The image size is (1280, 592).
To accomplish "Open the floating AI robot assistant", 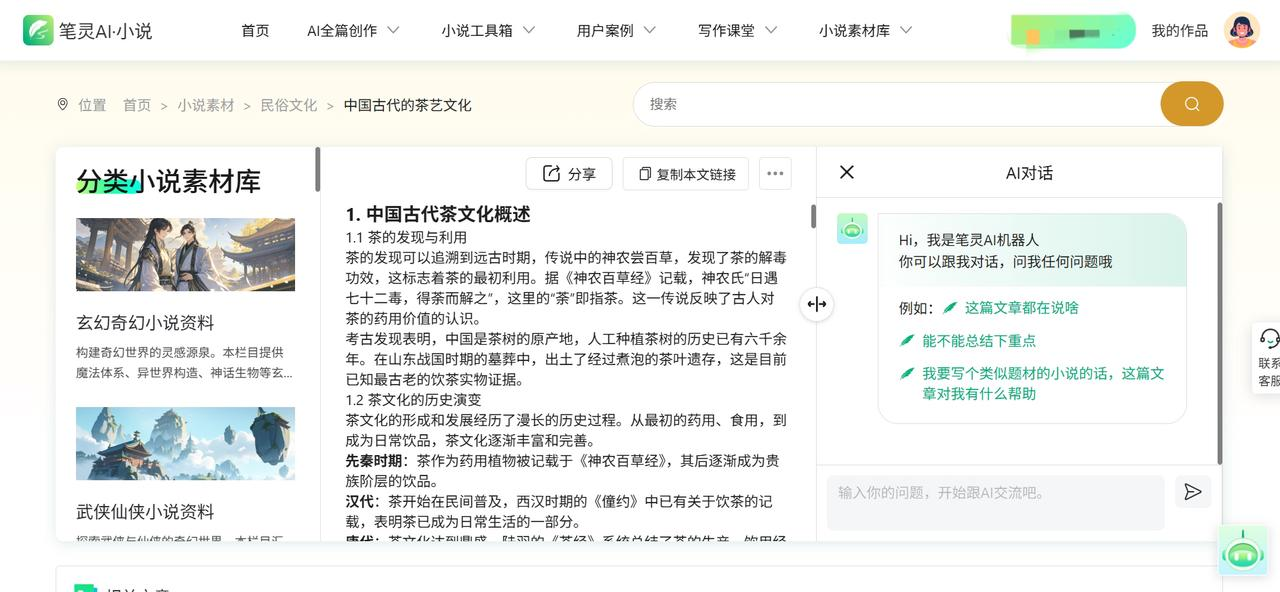I will pos(1243,551).
